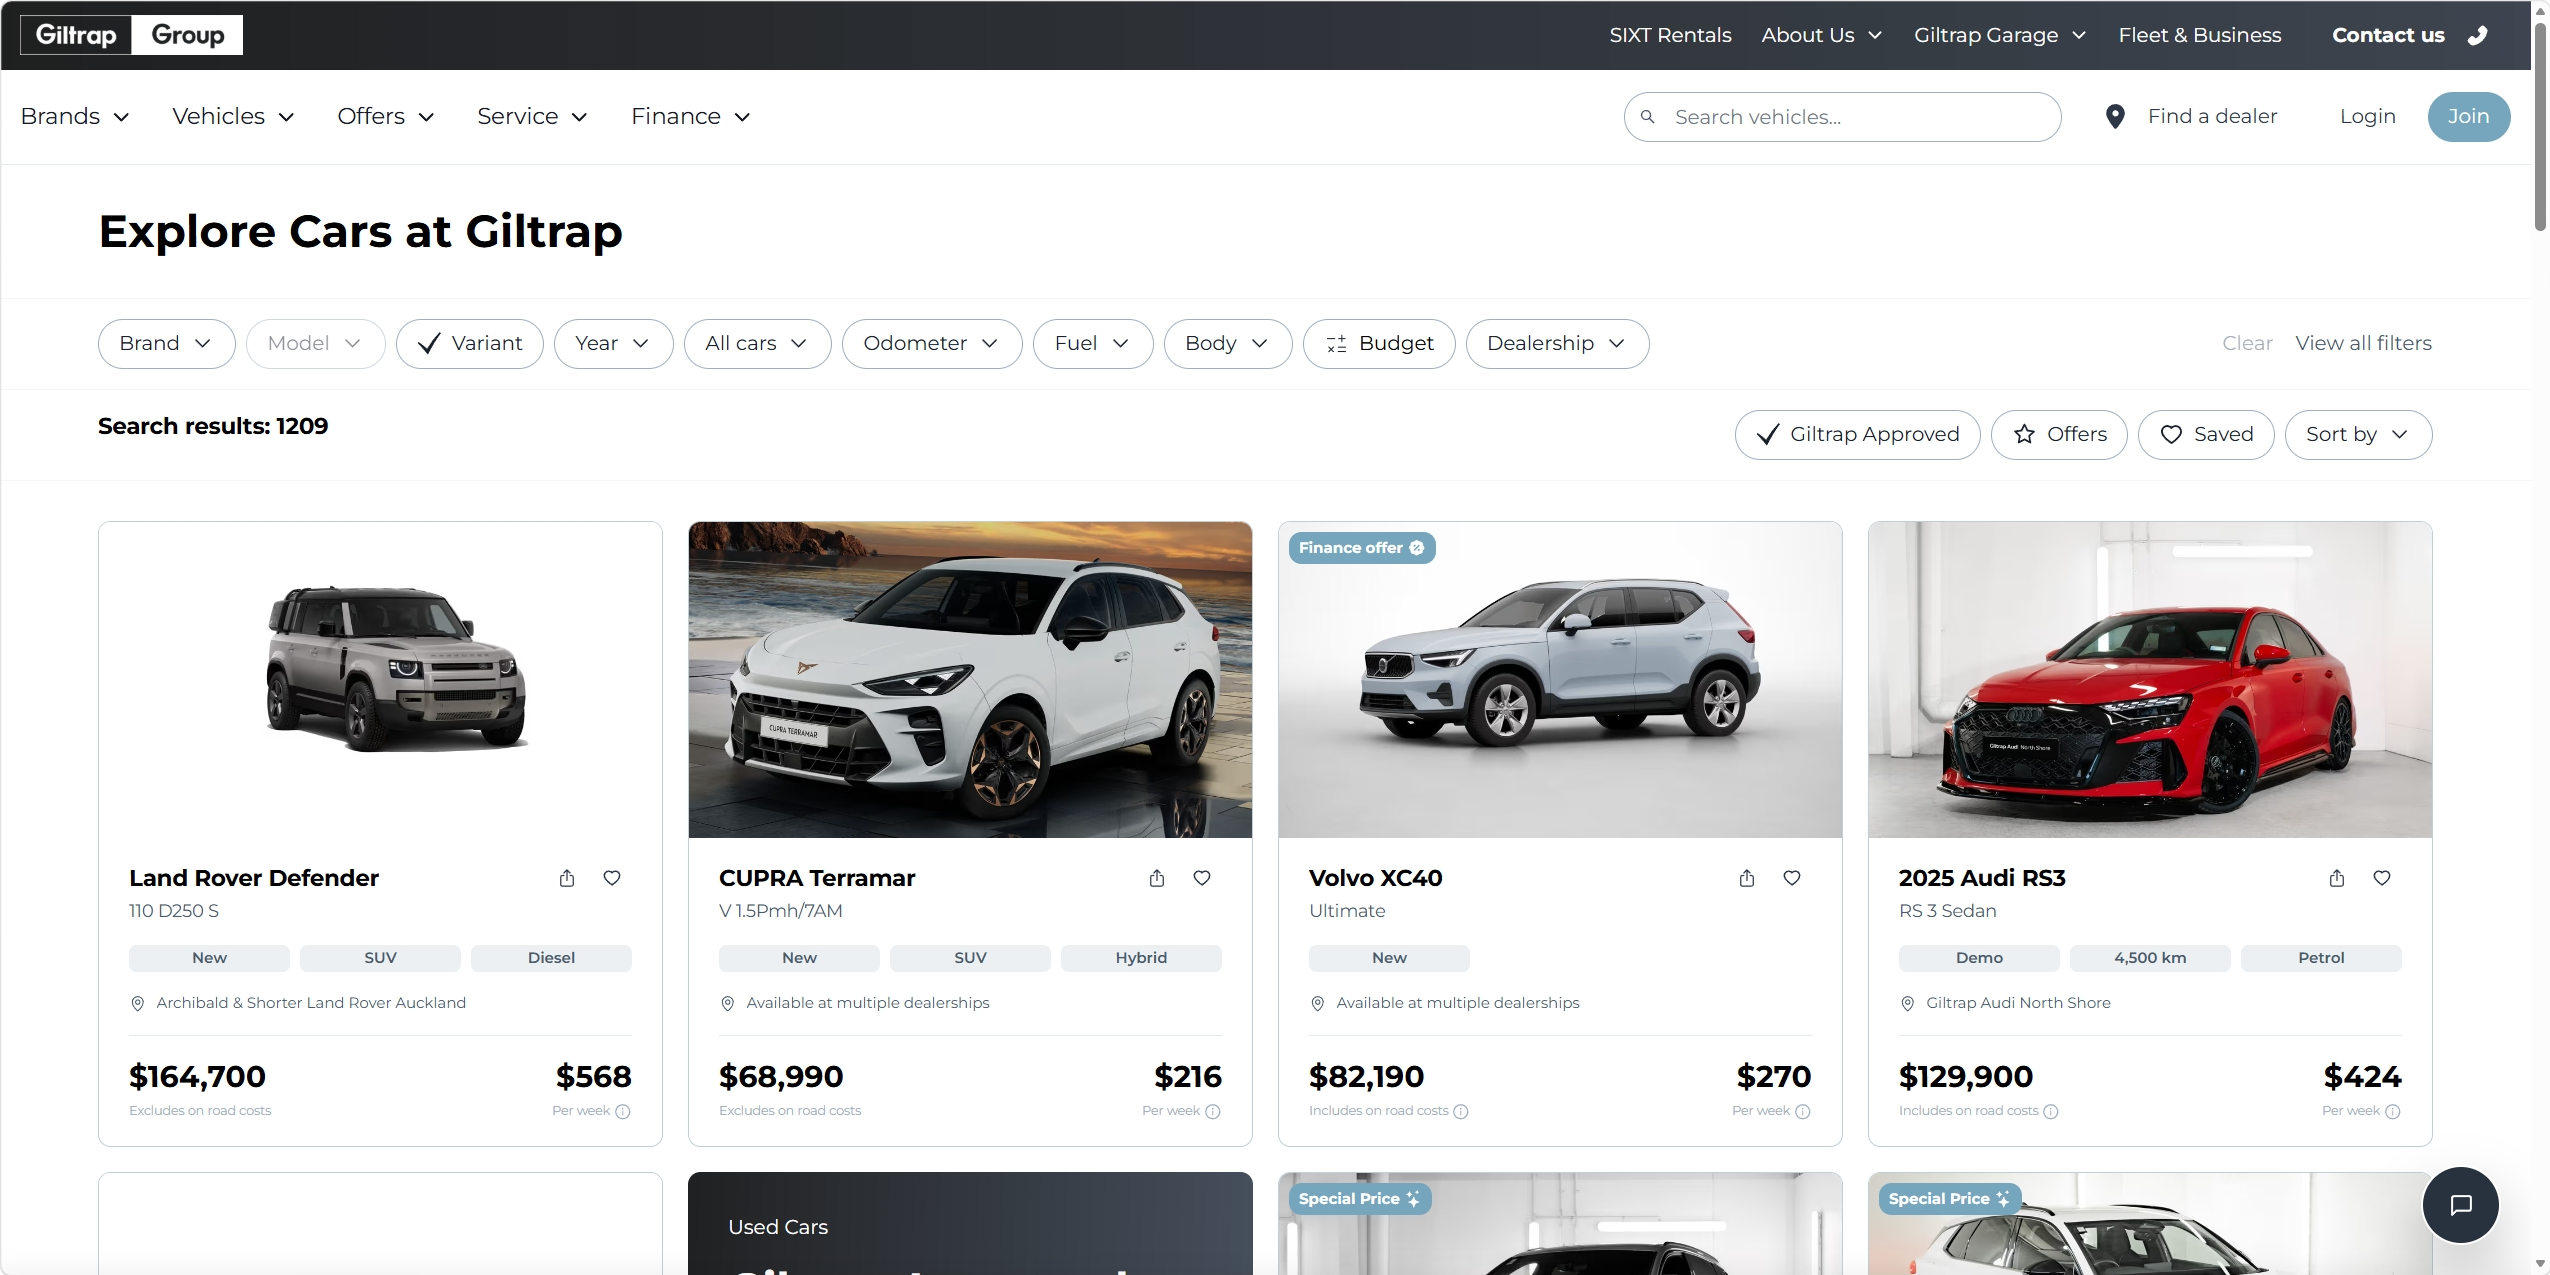The image size is (2550, 1275).
Task: Open the Brands menu
Action: click(75, 117)
